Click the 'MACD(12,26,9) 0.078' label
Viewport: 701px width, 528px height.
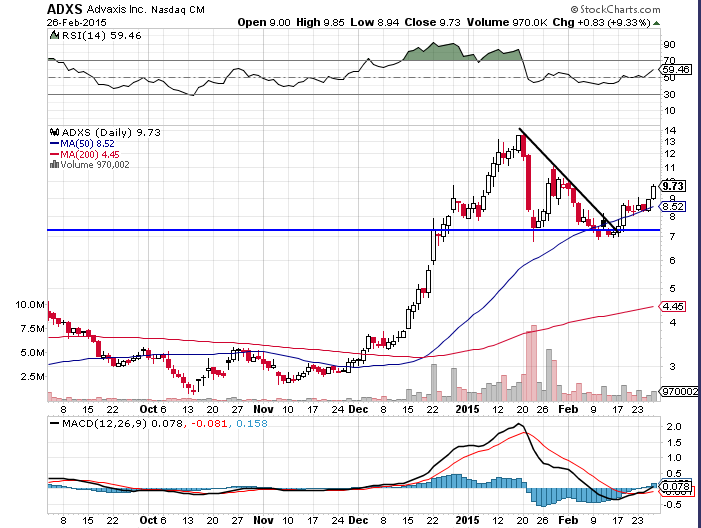pyautogui.click(x=122, y=423)
